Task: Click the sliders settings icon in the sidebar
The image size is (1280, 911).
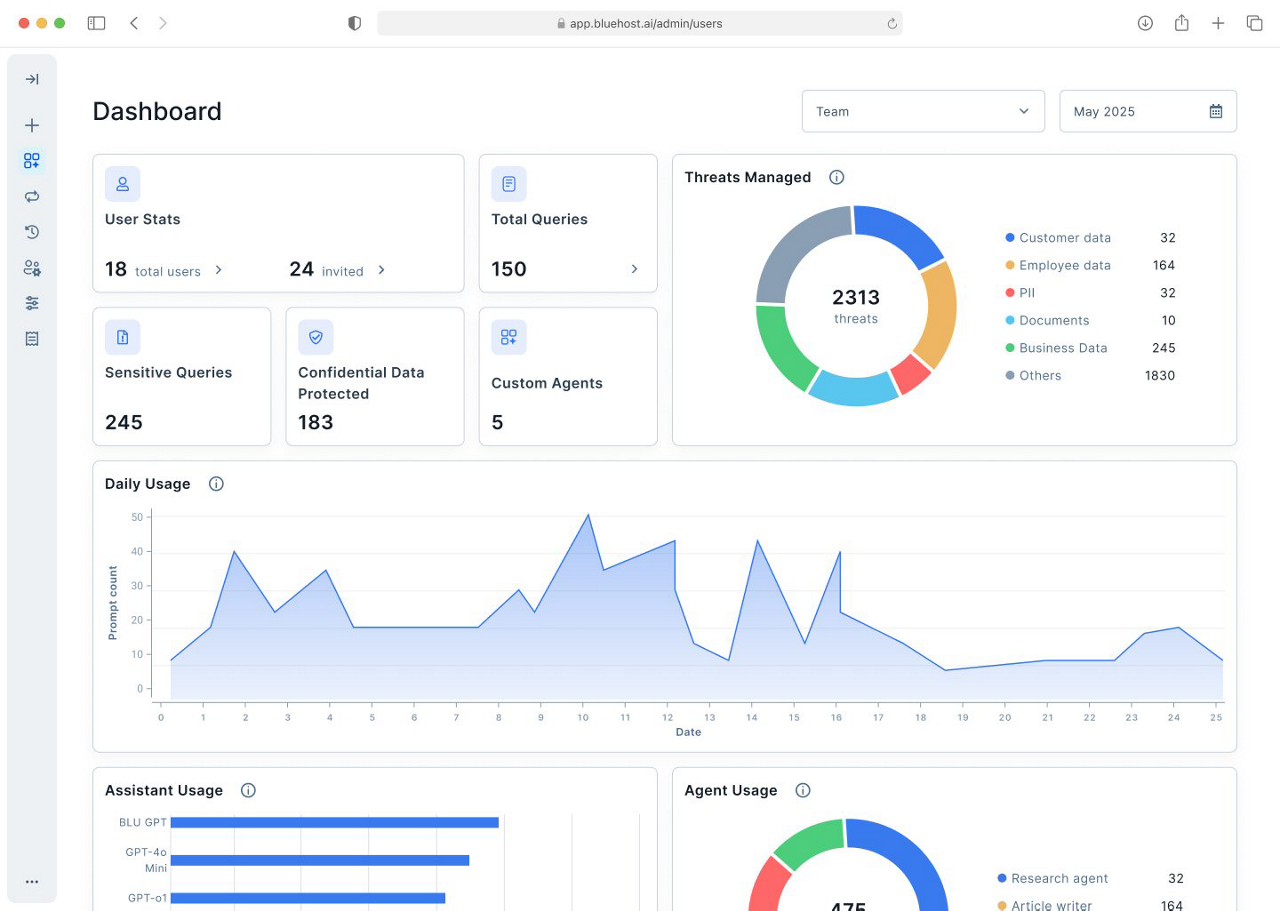Action: (32, 303)
